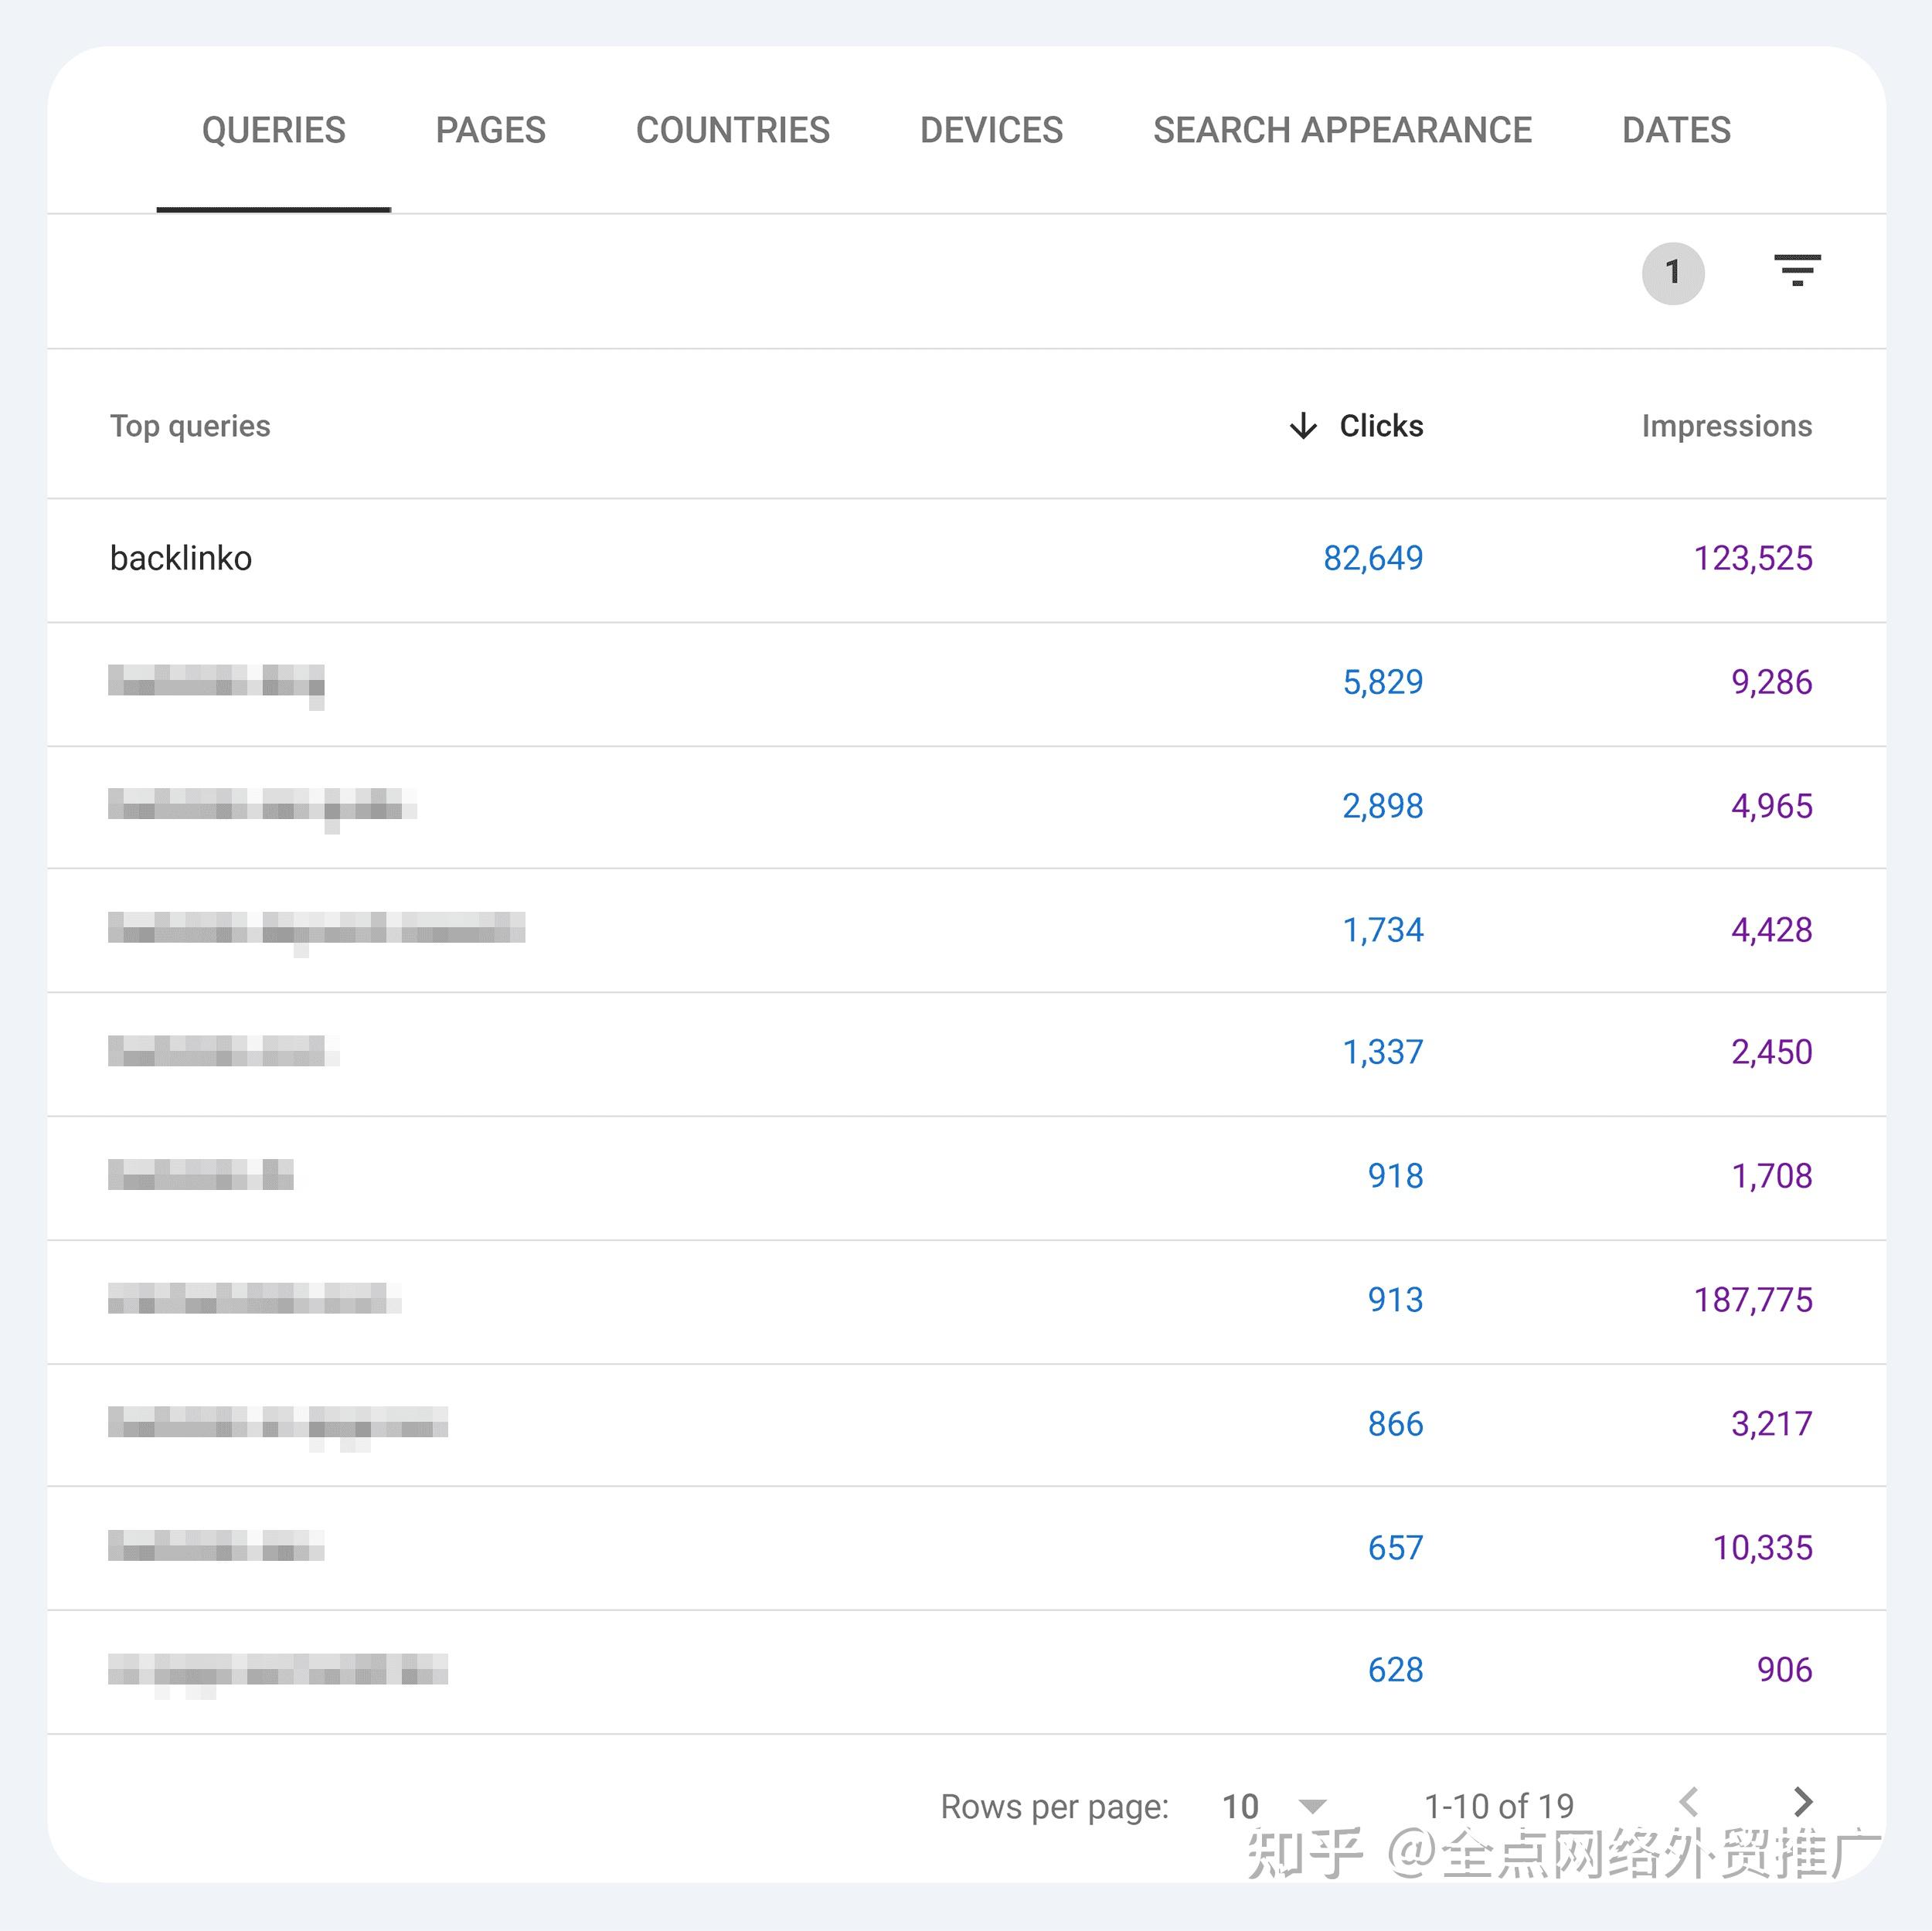Click the 628 clicks value
The height and width of the screenshot is (1931, 1932).
click(1395, 1670)
